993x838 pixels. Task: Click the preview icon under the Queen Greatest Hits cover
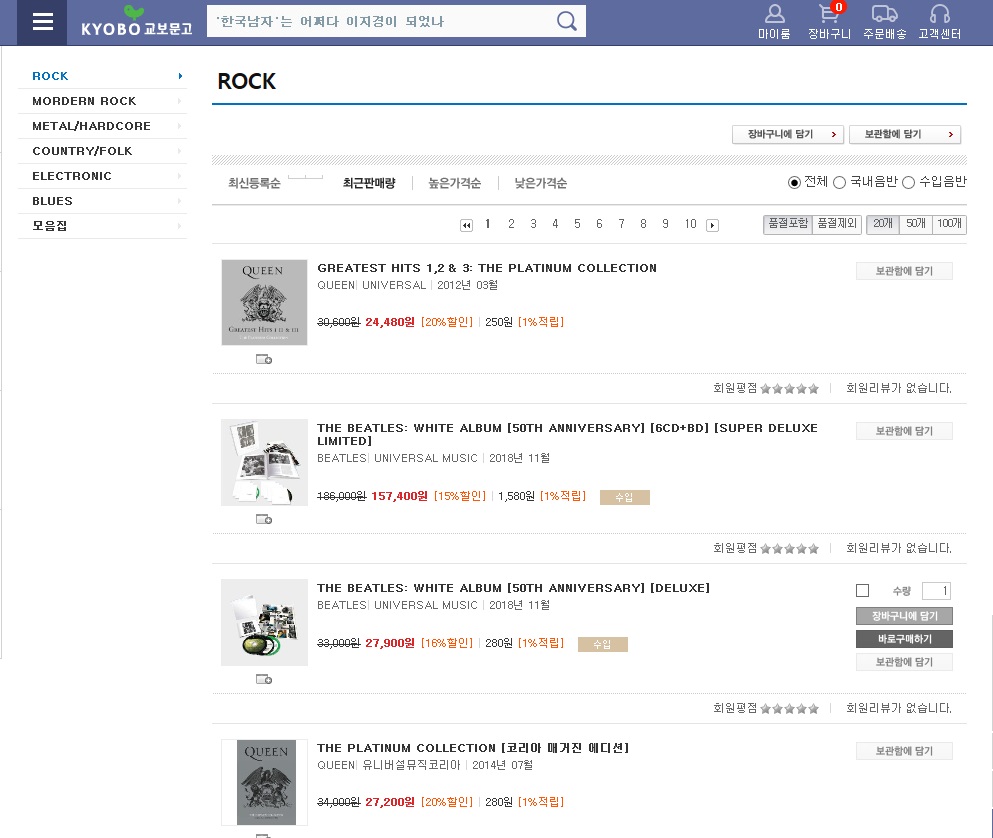[x=264, y=359]
